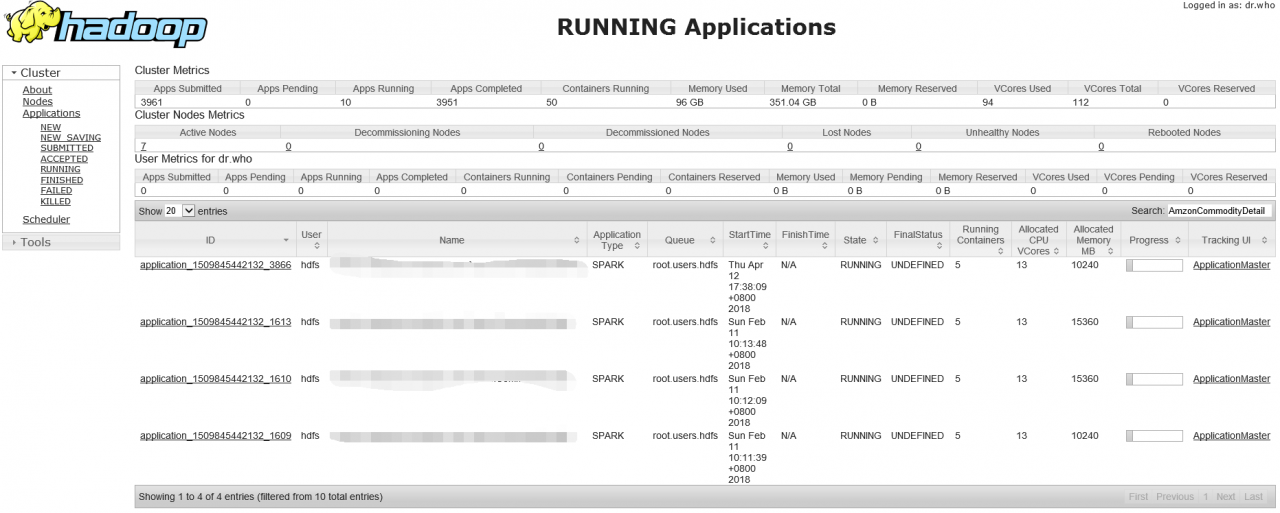The width and height of the screenshot is (1280, 513).
Task: Open the Nodes page link
Action: click(37, 102)
